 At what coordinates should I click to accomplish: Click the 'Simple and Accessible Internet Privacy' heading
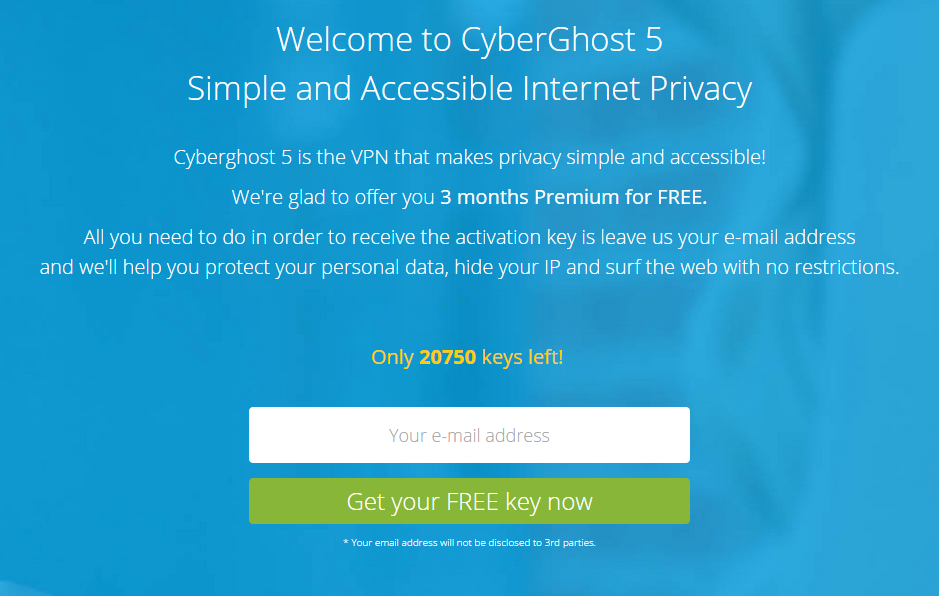[470, 90]
